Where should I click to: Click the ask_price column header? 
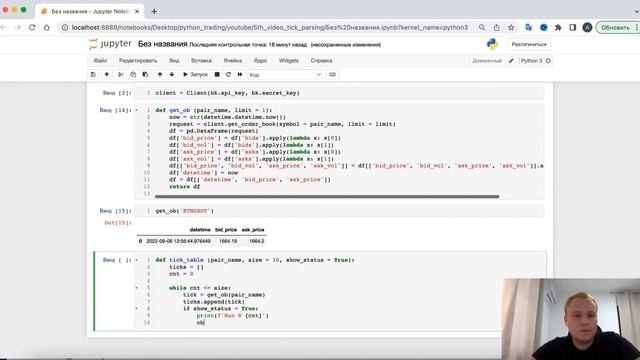click(x=253, y=230)
